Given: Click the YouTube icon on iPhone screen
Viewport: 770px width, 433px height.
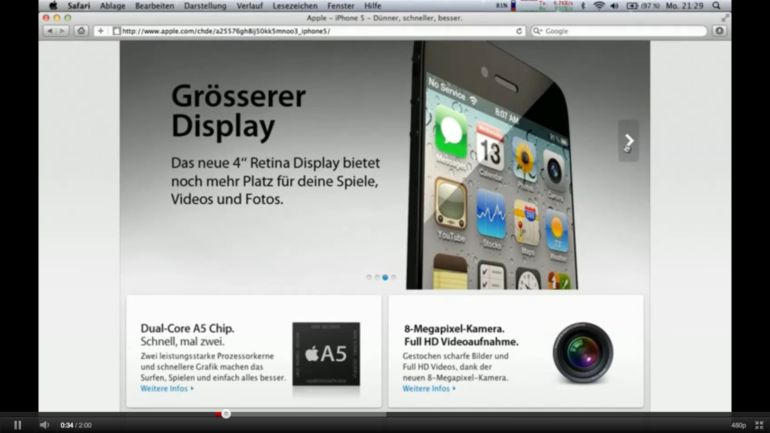Looking at the screenshot, I should tap(450, 205).
